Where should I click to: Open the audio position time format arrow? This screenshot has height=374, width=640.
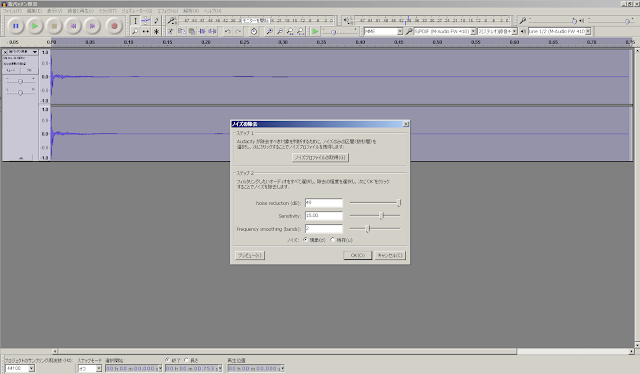[x=282, y=368]
